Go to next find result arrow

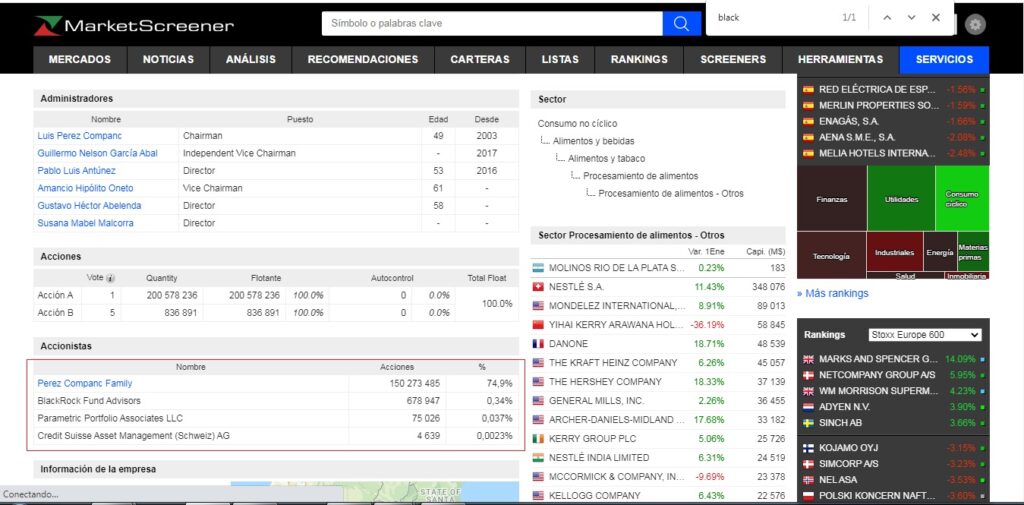point(911,17)
